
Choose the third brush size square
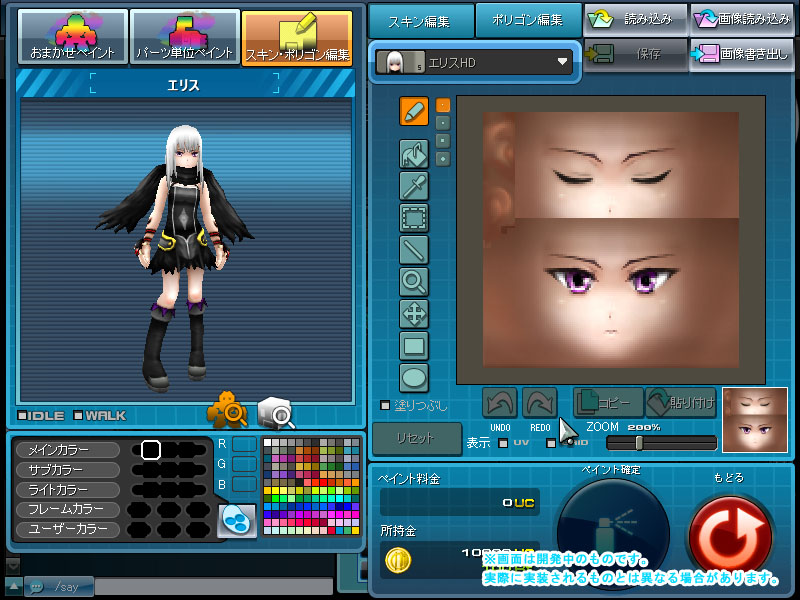click(x=443, y=141)
